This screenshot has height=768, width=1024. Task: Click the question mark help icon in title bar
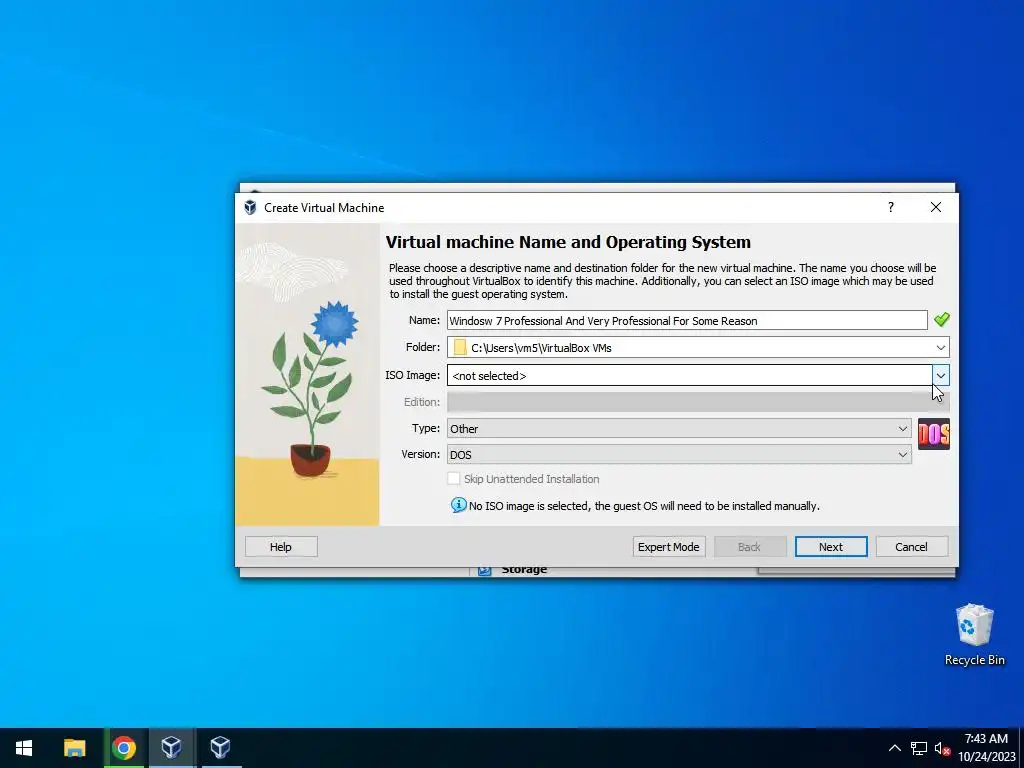[890, 207]
